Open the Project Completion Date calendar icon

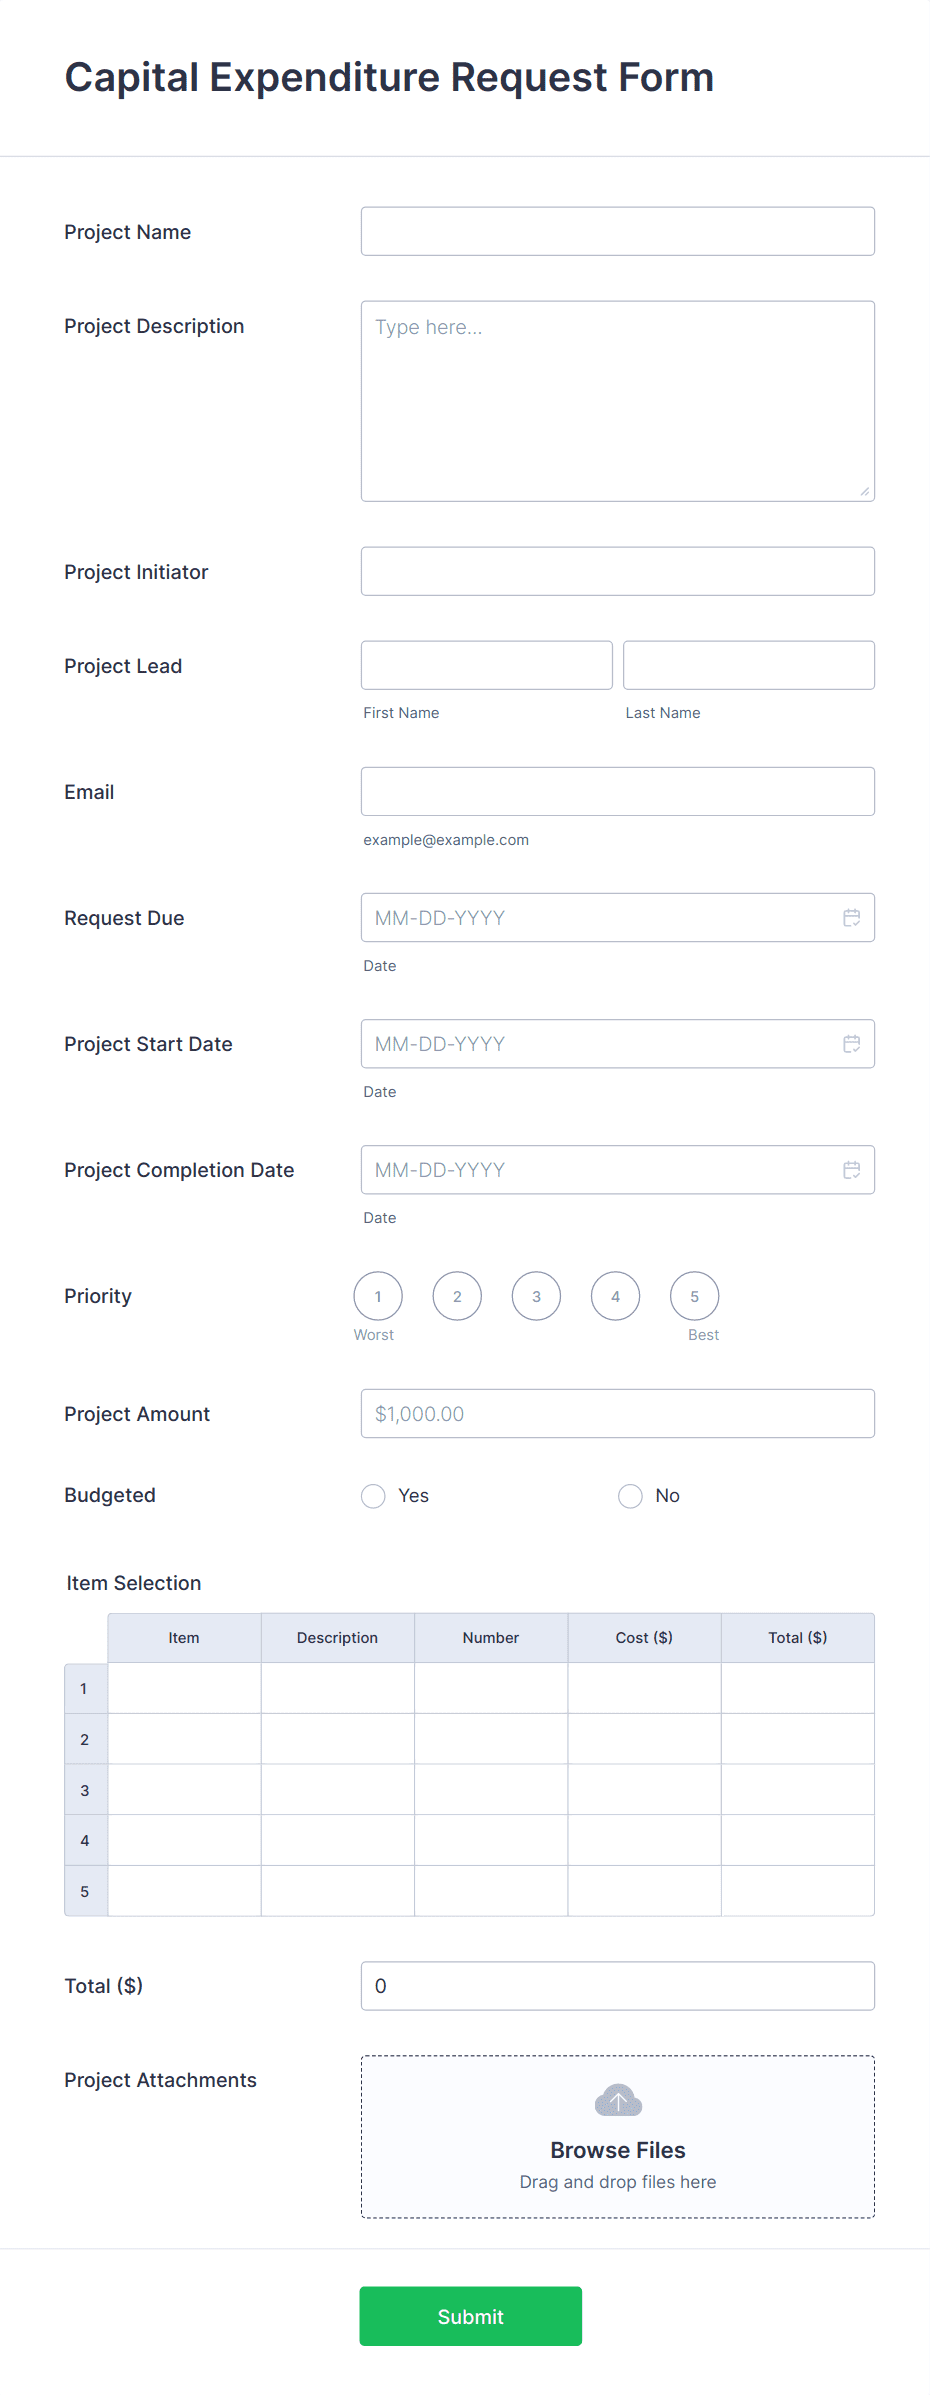click(x=851, y=1169)
